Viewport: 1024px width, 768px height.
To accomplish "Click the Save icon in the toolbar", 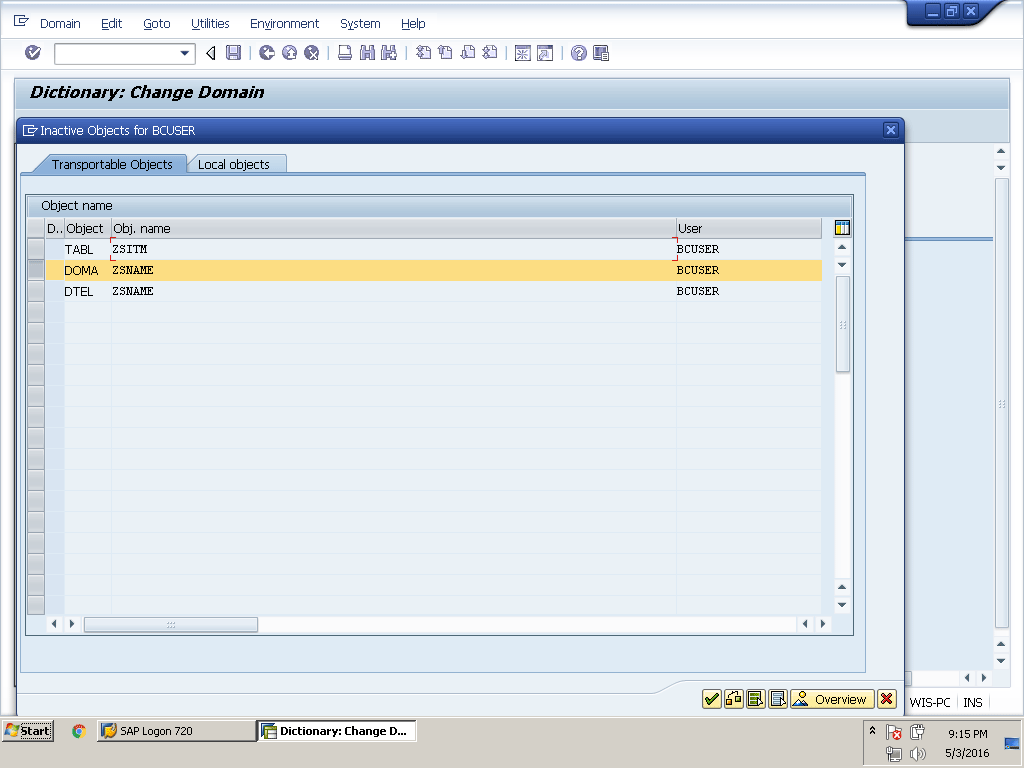I will coord(233,53).
